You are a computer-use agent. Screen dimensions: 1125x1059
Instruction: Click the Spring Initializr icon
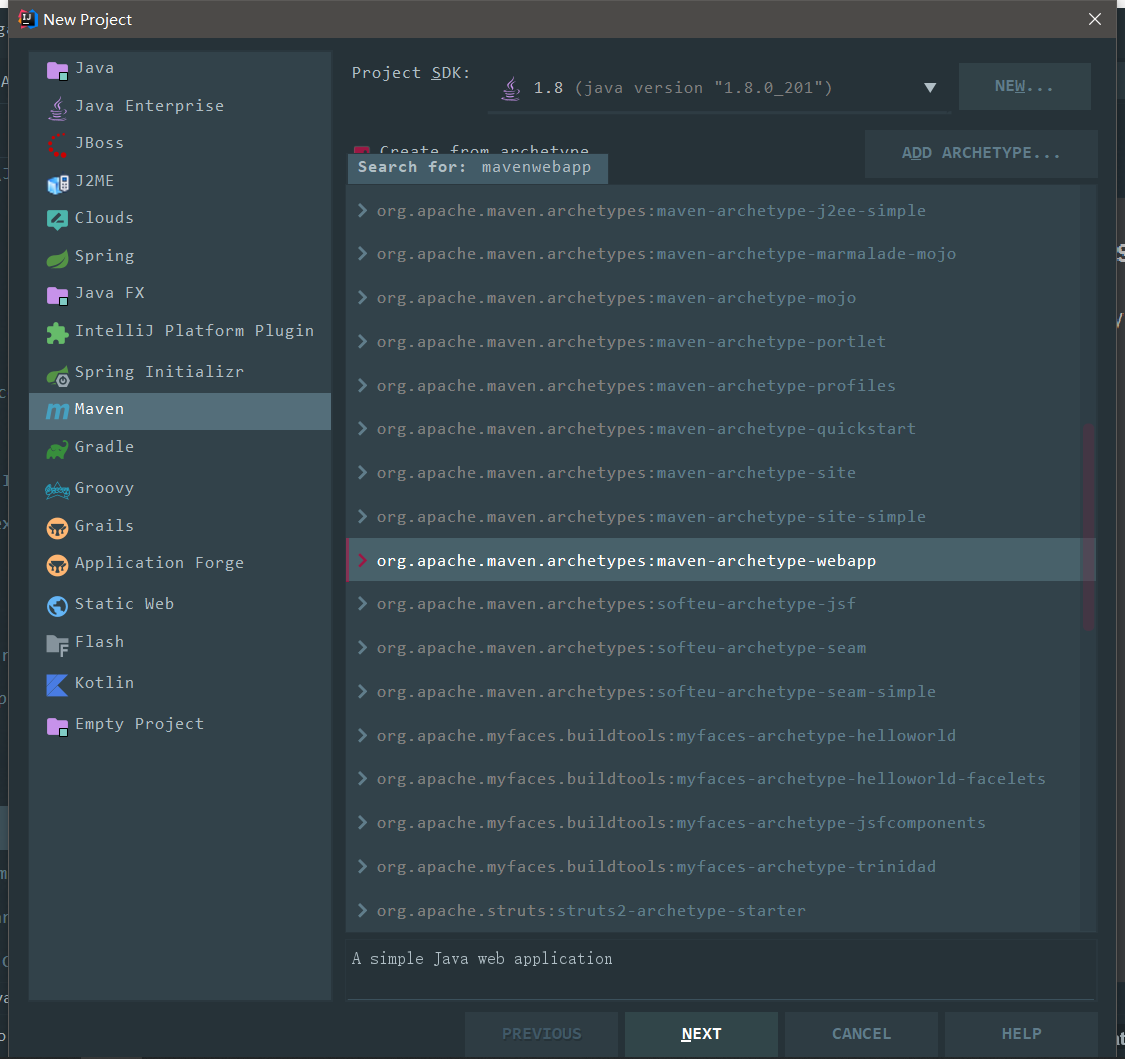tap(57, 375)
